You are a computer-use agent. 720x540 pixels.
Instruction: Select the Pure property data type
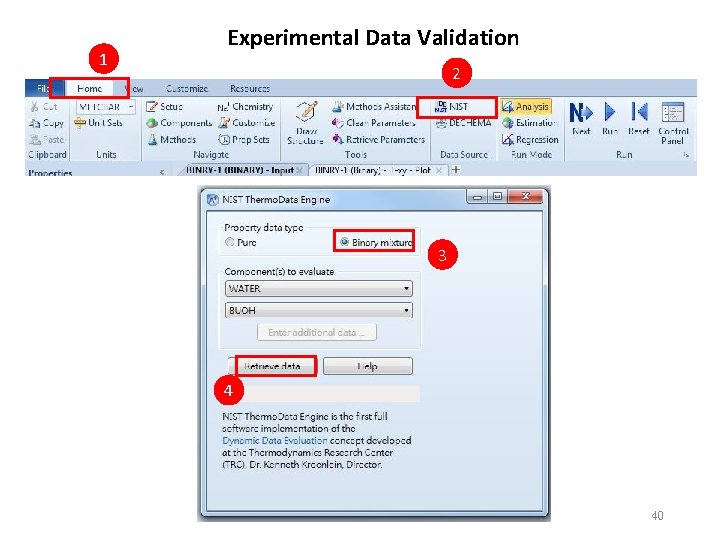pos(241,242)
